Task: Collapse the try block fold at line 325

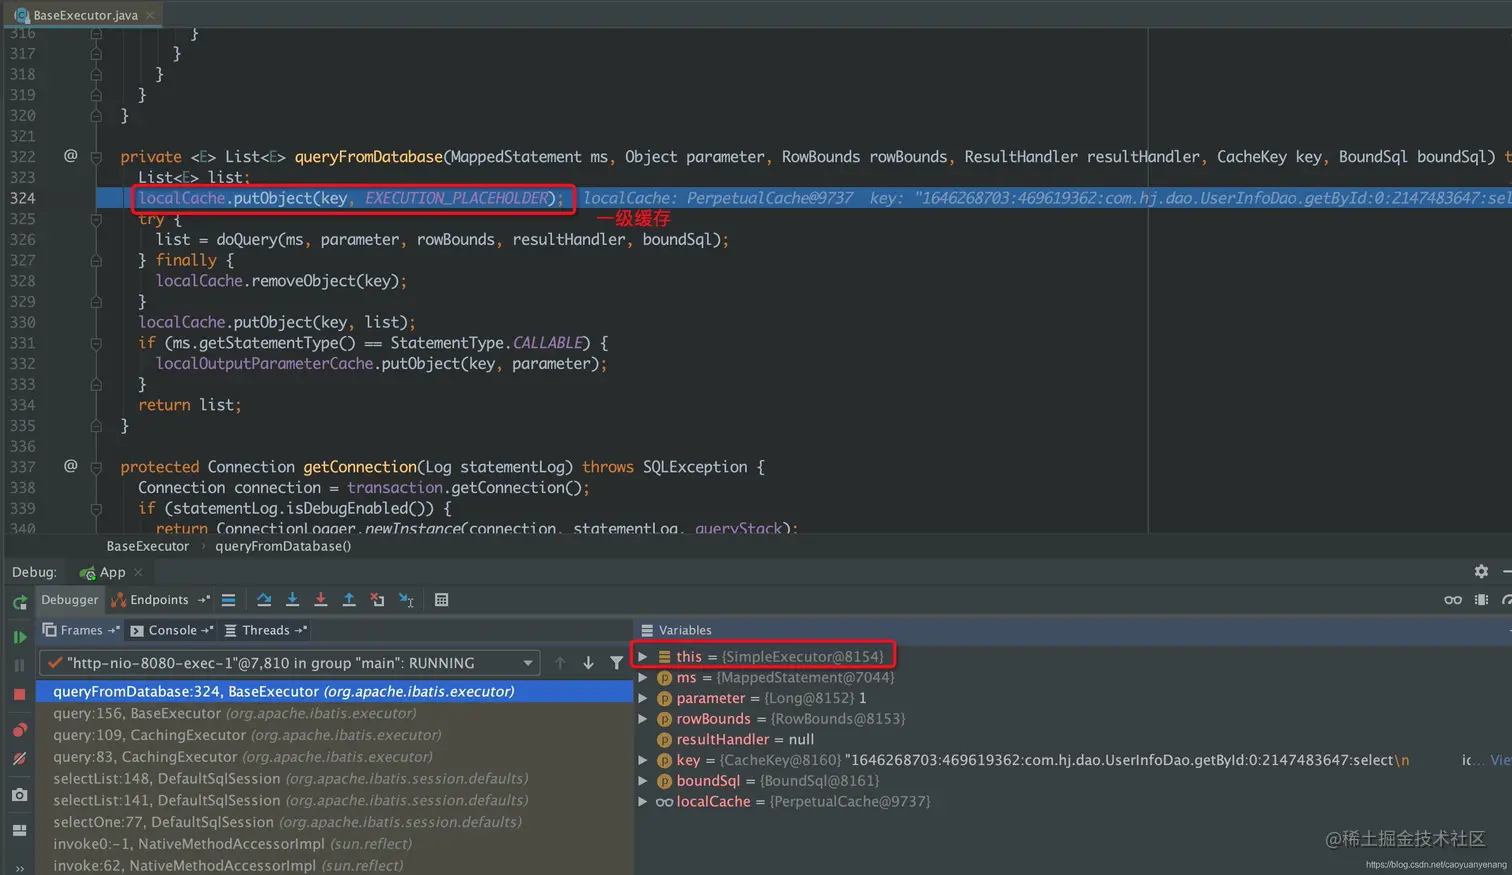Action: (x=96, y=219)
